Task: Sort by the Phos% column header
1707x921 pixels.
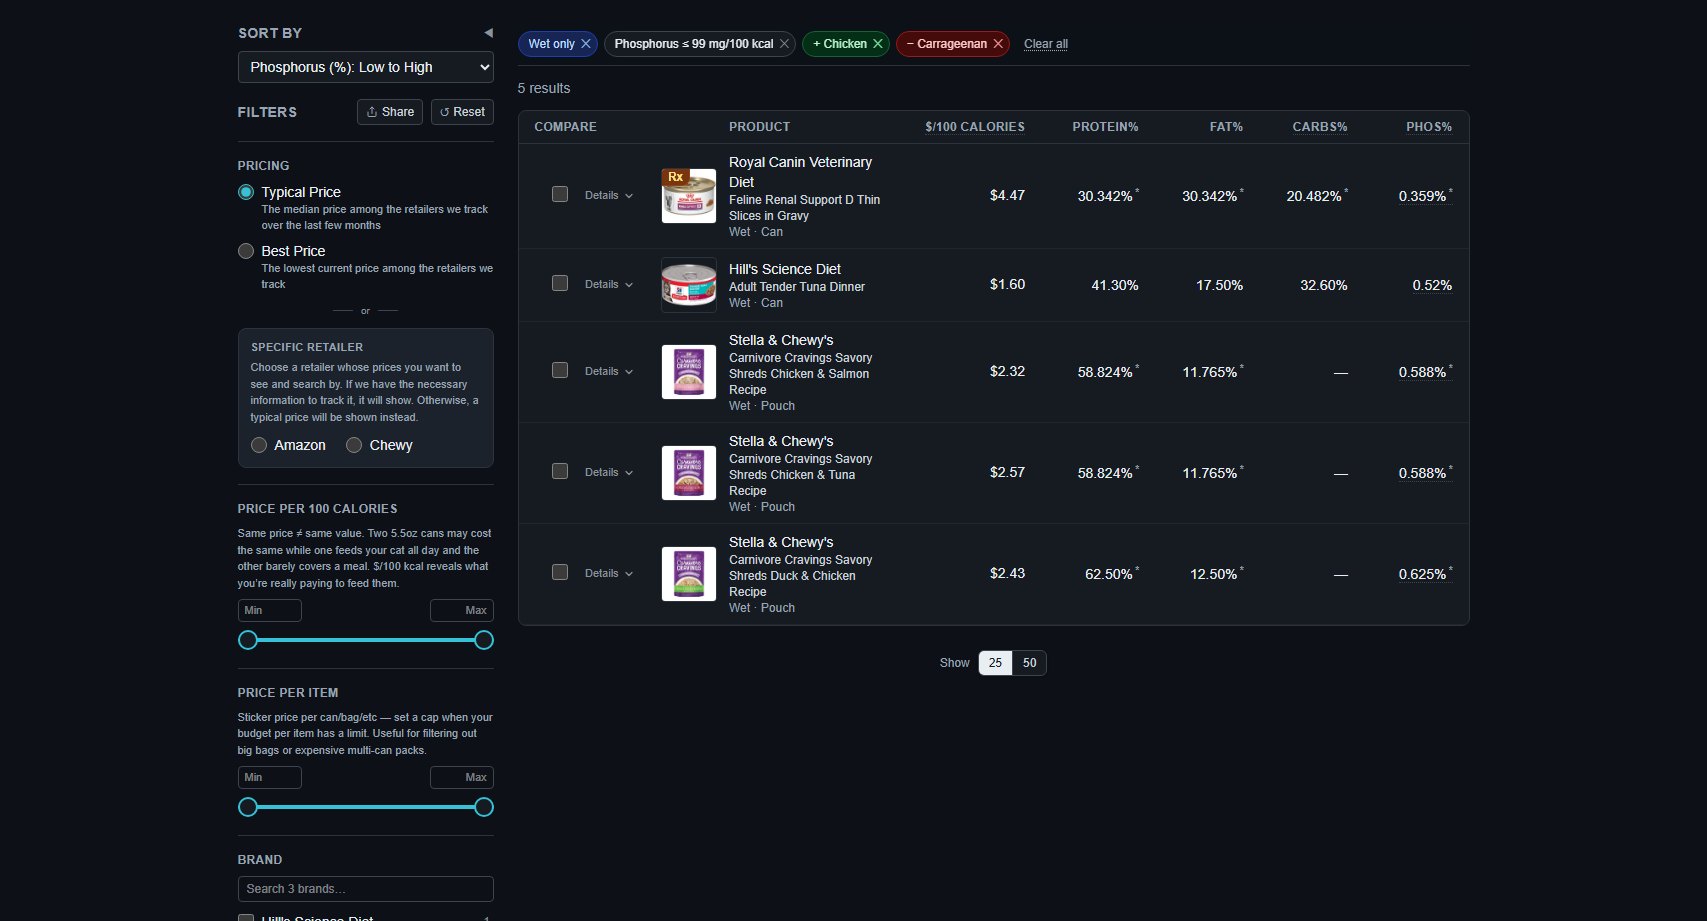Action: [1429, 127]
